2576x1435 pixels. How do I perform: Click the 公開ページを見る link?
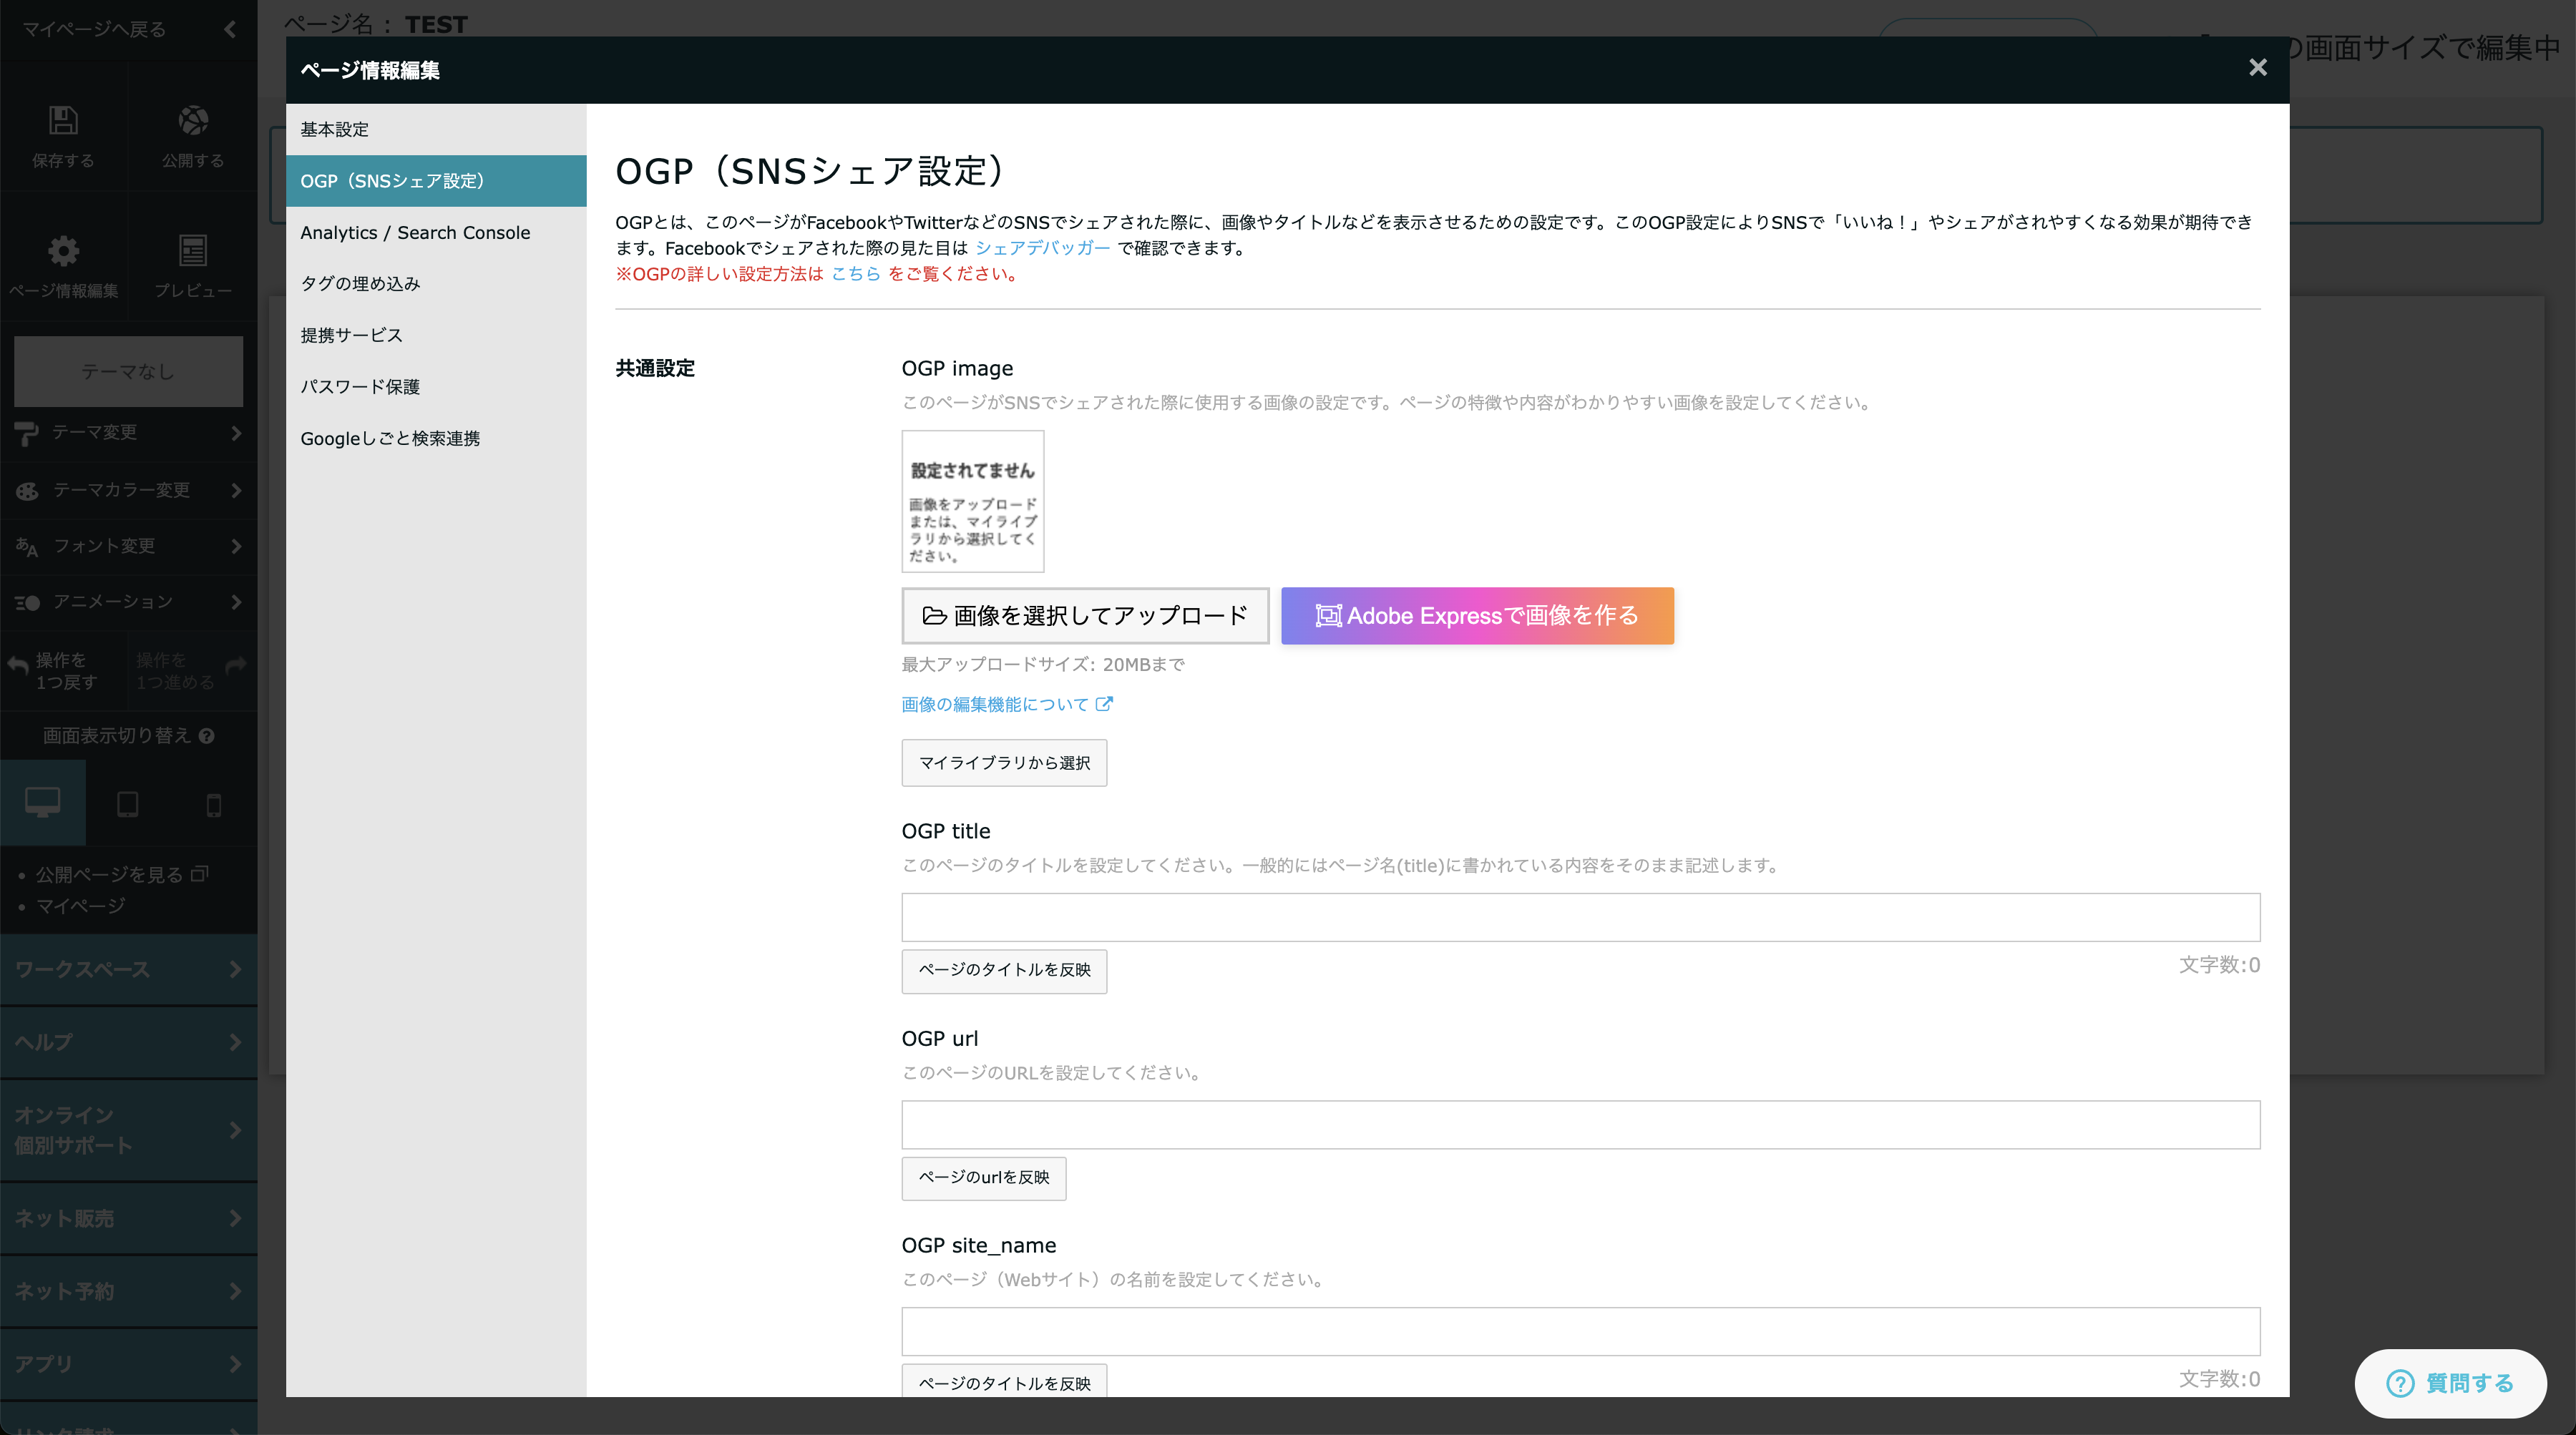[110, 875]
